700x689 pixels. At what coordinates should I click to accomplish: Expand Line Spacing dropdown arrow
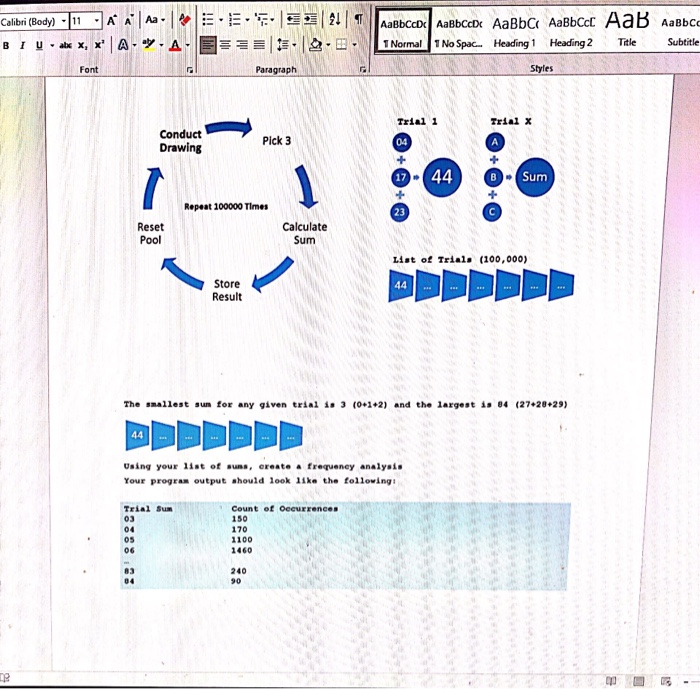click(294, 45)
